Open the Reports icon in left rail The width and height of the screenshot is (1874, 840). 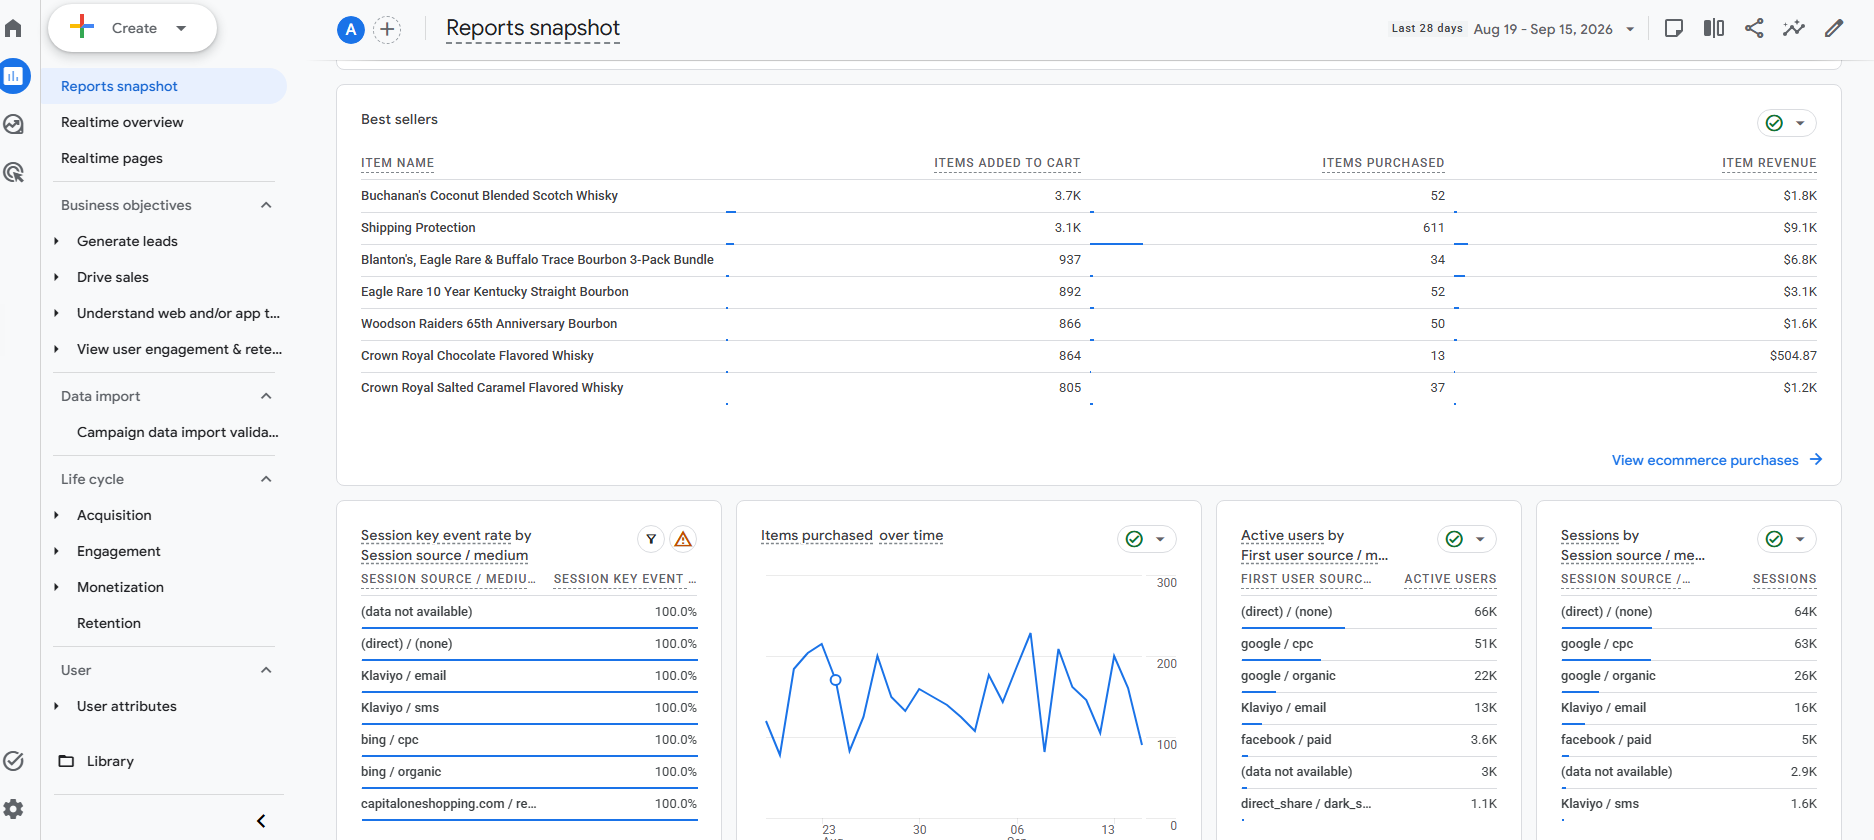pos(13,76)
